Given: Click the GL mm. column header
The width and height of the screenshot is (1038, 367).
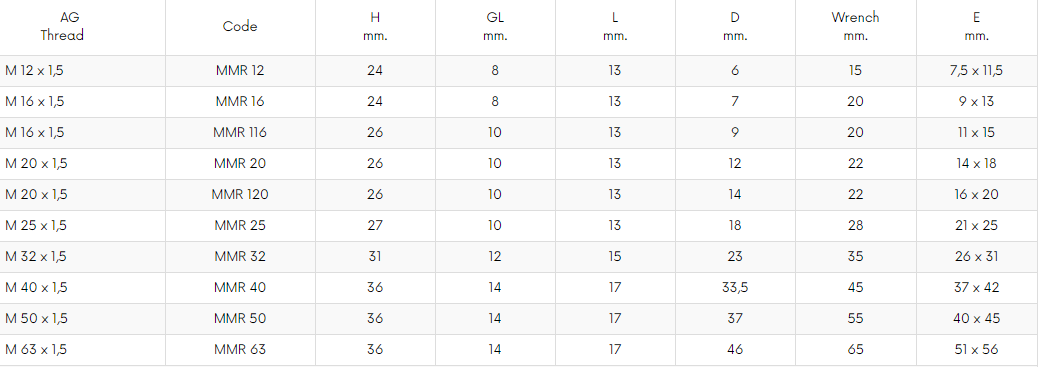Looking at the screenshot, I should pos(495,27).
